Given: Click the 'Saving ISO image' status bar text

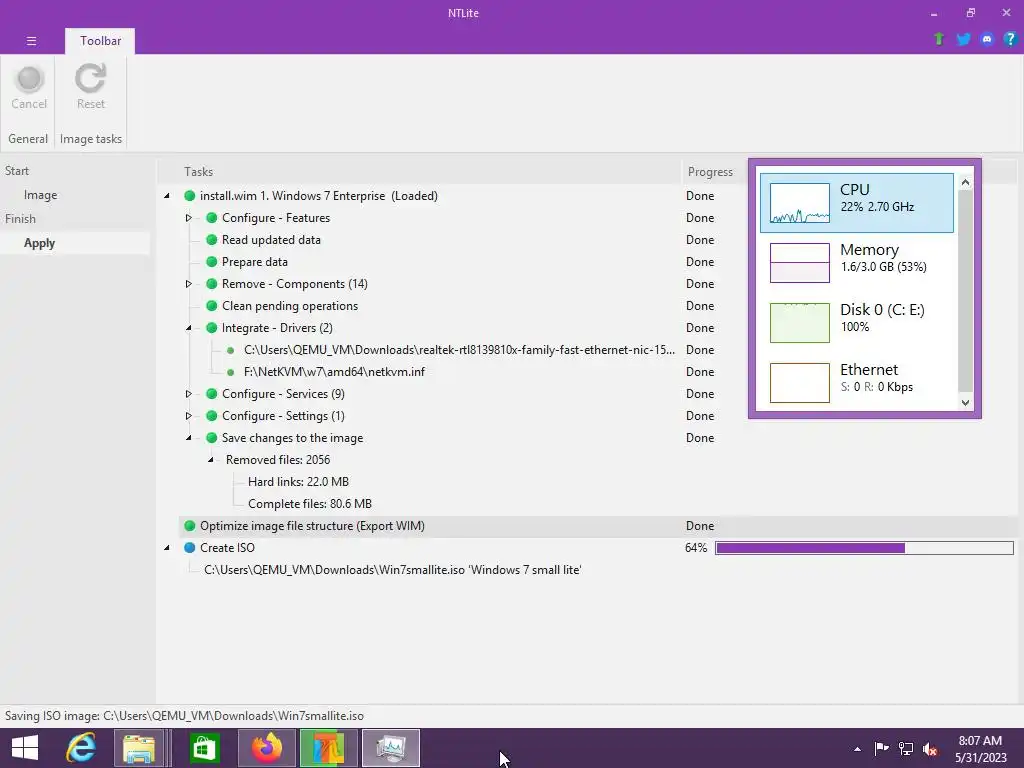Looking at the screenshot, I should pos(184,716).
